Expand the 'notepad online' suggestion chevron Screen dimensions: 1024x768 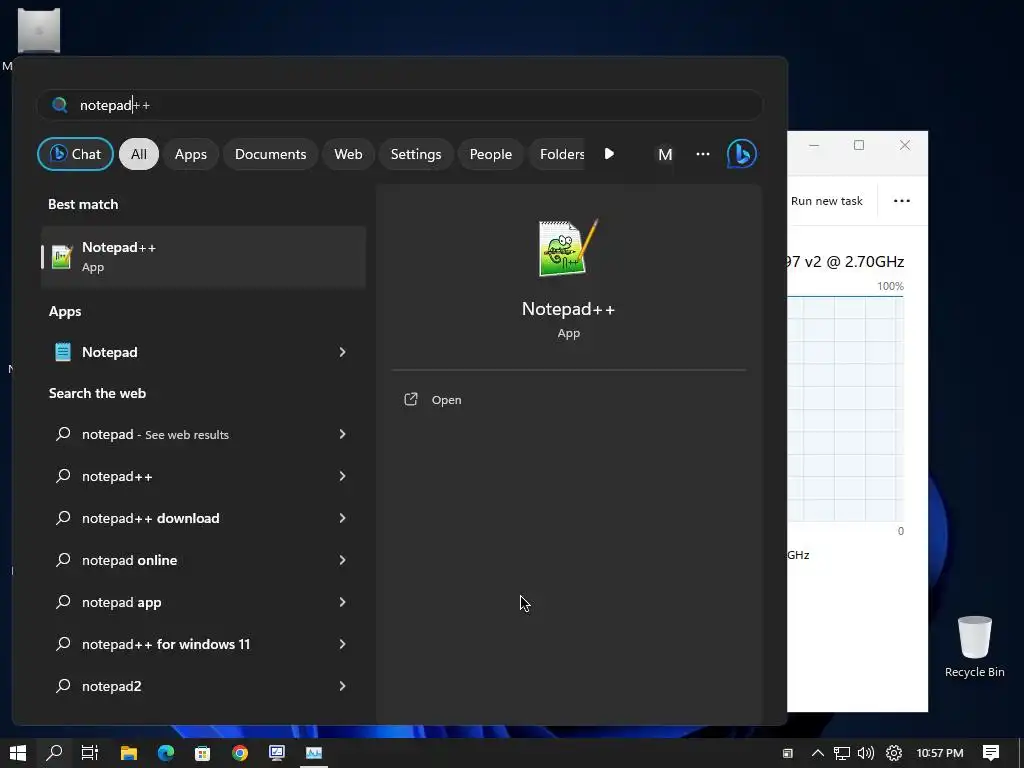point(342,560)
